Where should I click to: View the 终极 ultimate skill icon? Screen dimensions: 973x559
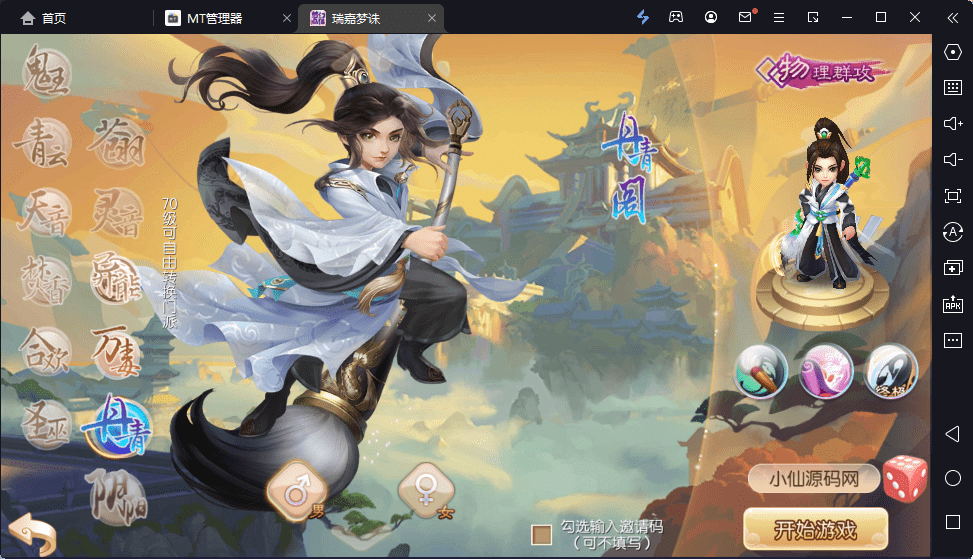(890, 371)
